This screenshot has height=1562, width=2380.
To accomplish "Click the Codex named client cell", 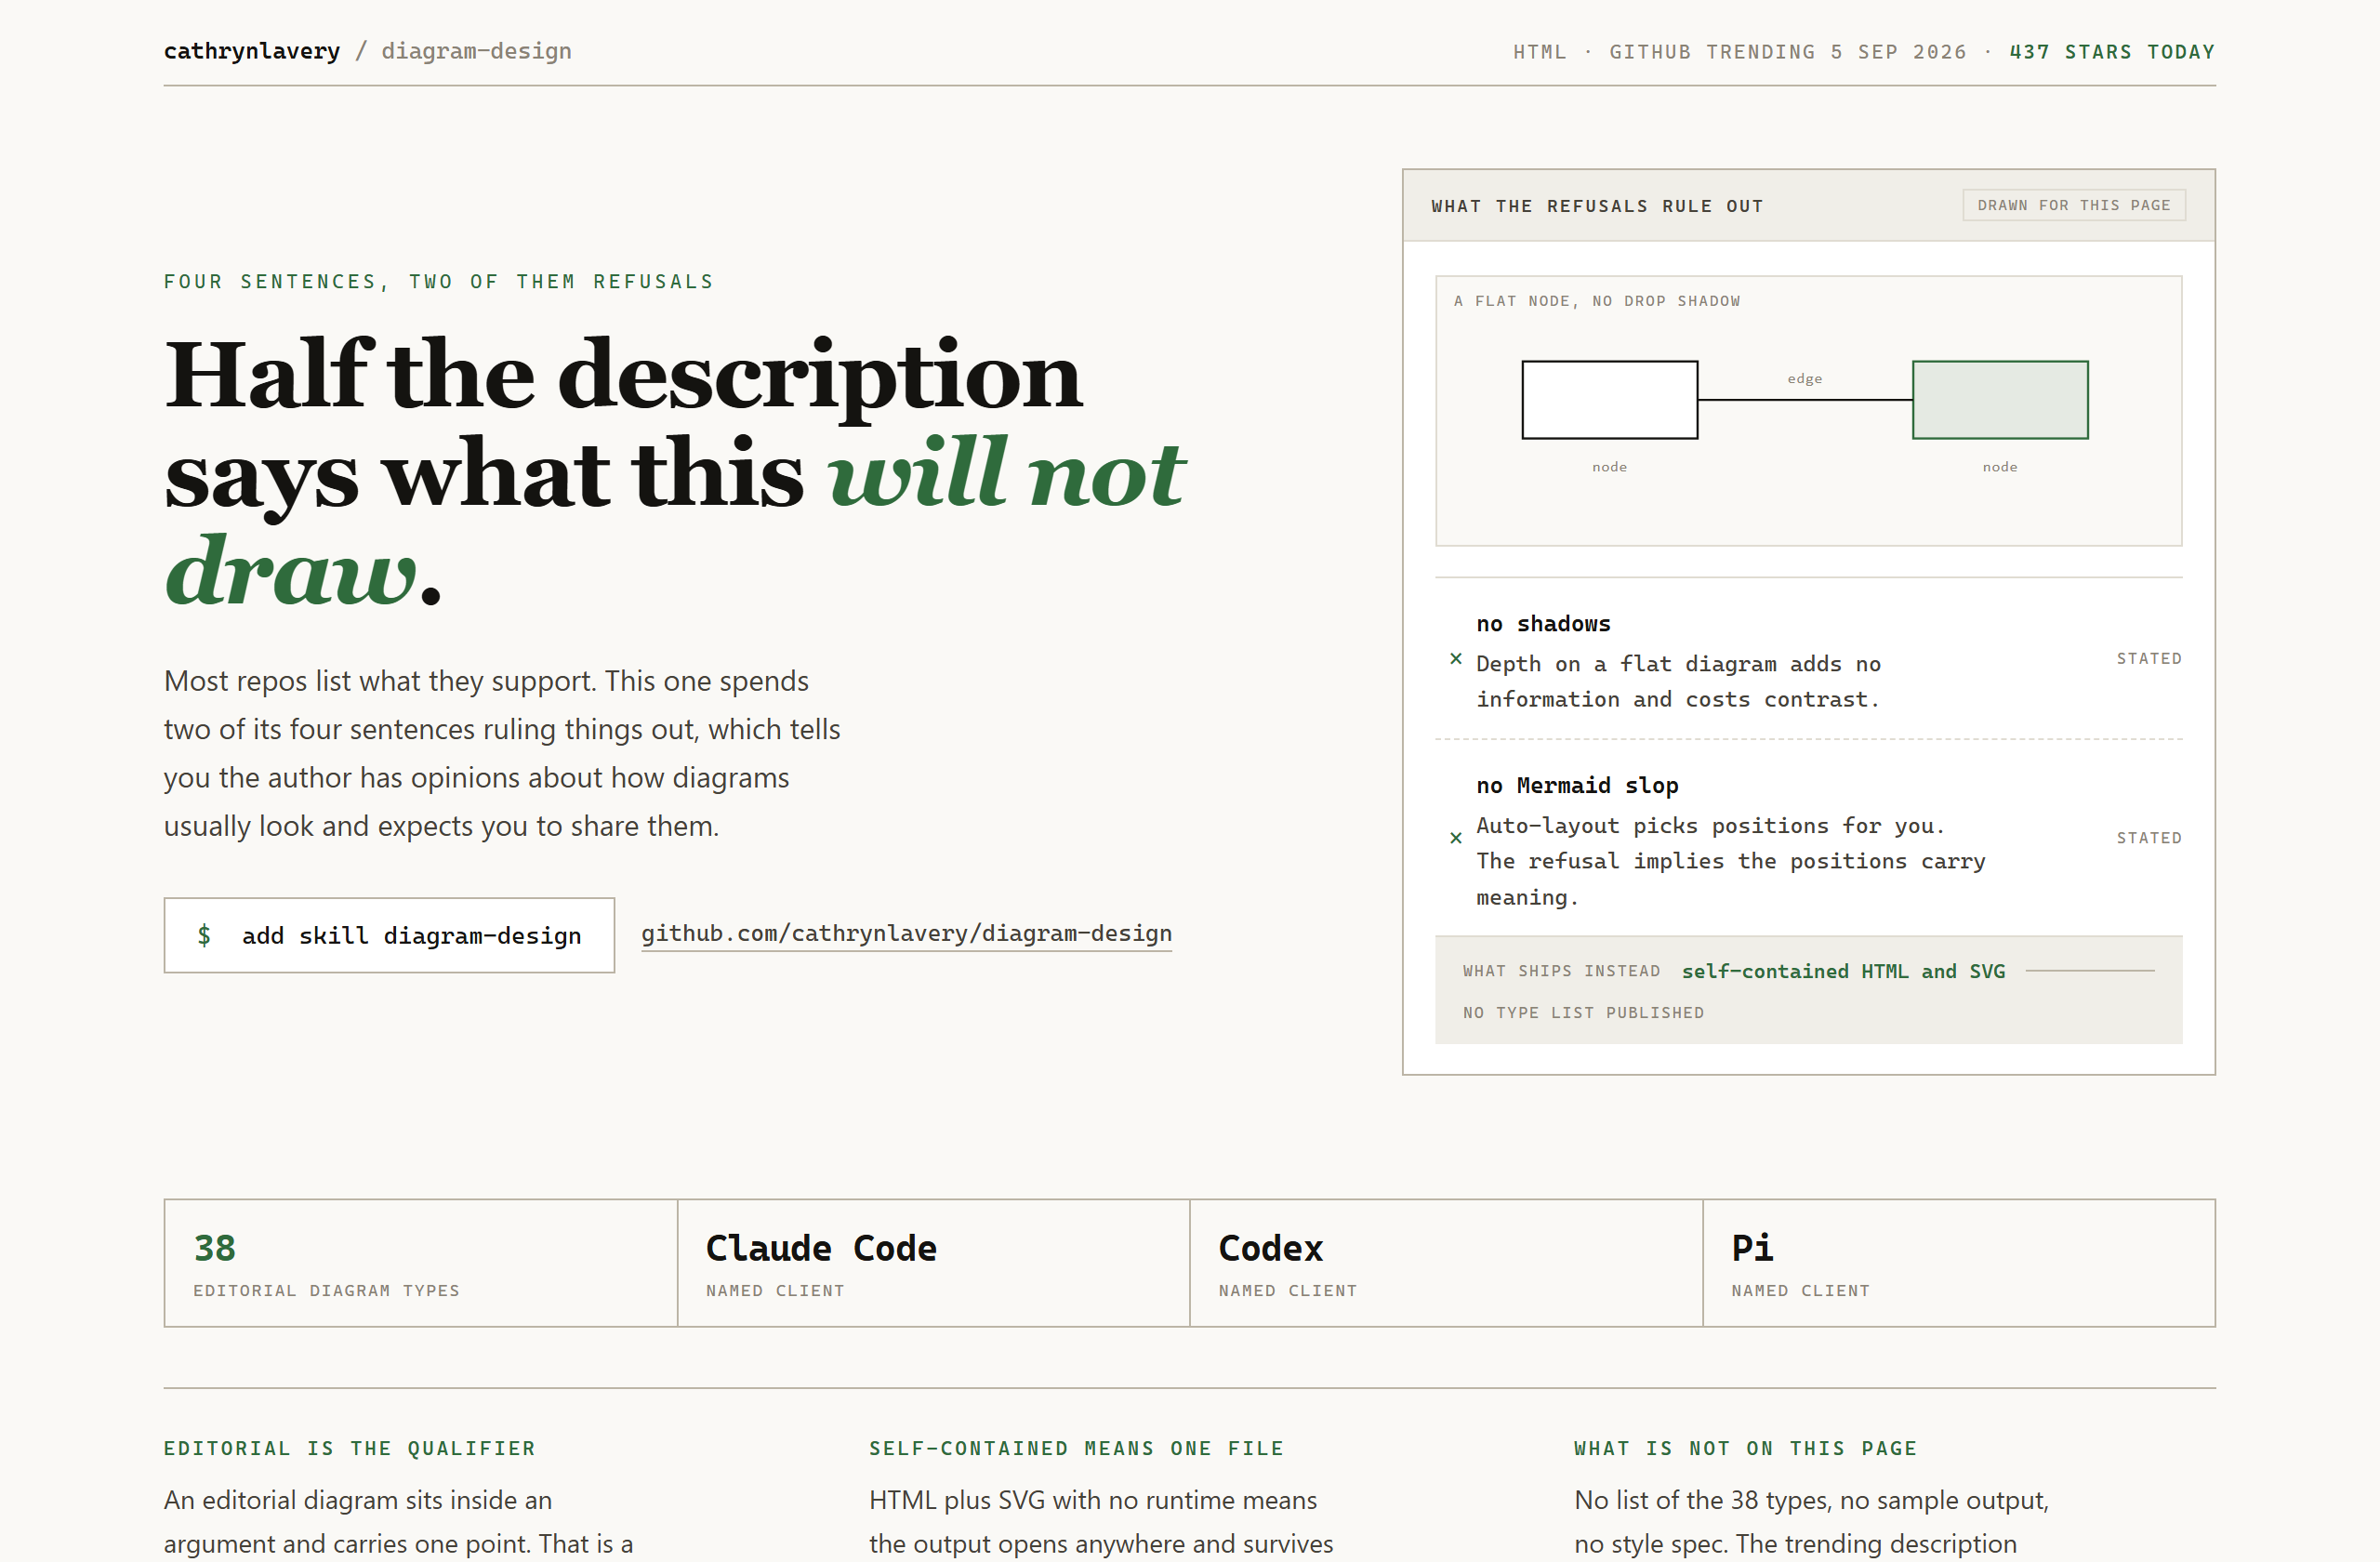I will pos(1446,1263).
